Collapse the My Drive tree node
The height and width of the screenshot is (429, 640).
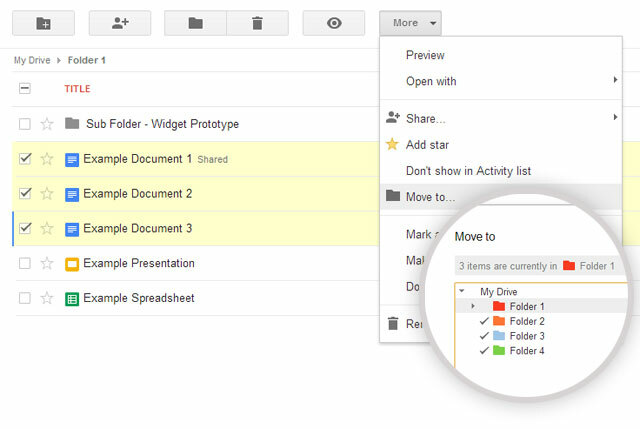(x=462, y=291)
